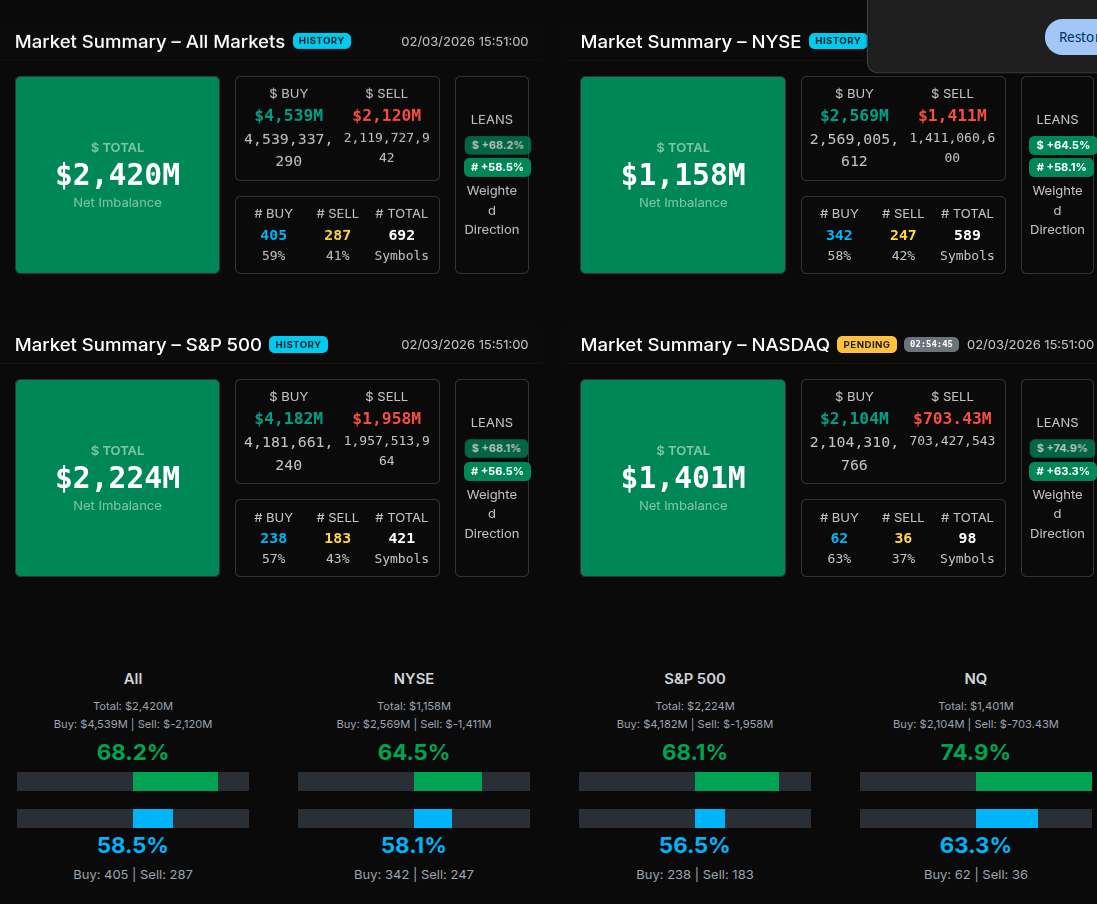Click the # +56.5% S&P 500 lean badge
This screenshot has width=1097, height=904.
click(x=497, y=471)
